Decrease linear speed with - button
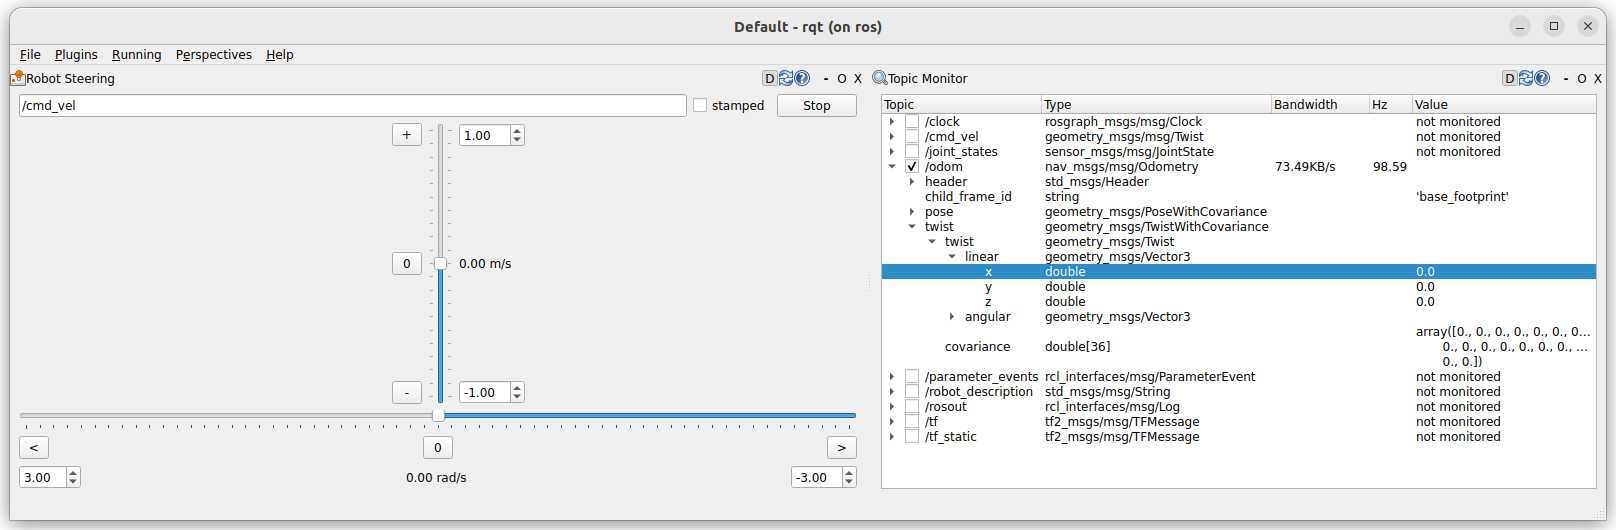The height and width of the screenshot is (530, 1616). (407, 393)
